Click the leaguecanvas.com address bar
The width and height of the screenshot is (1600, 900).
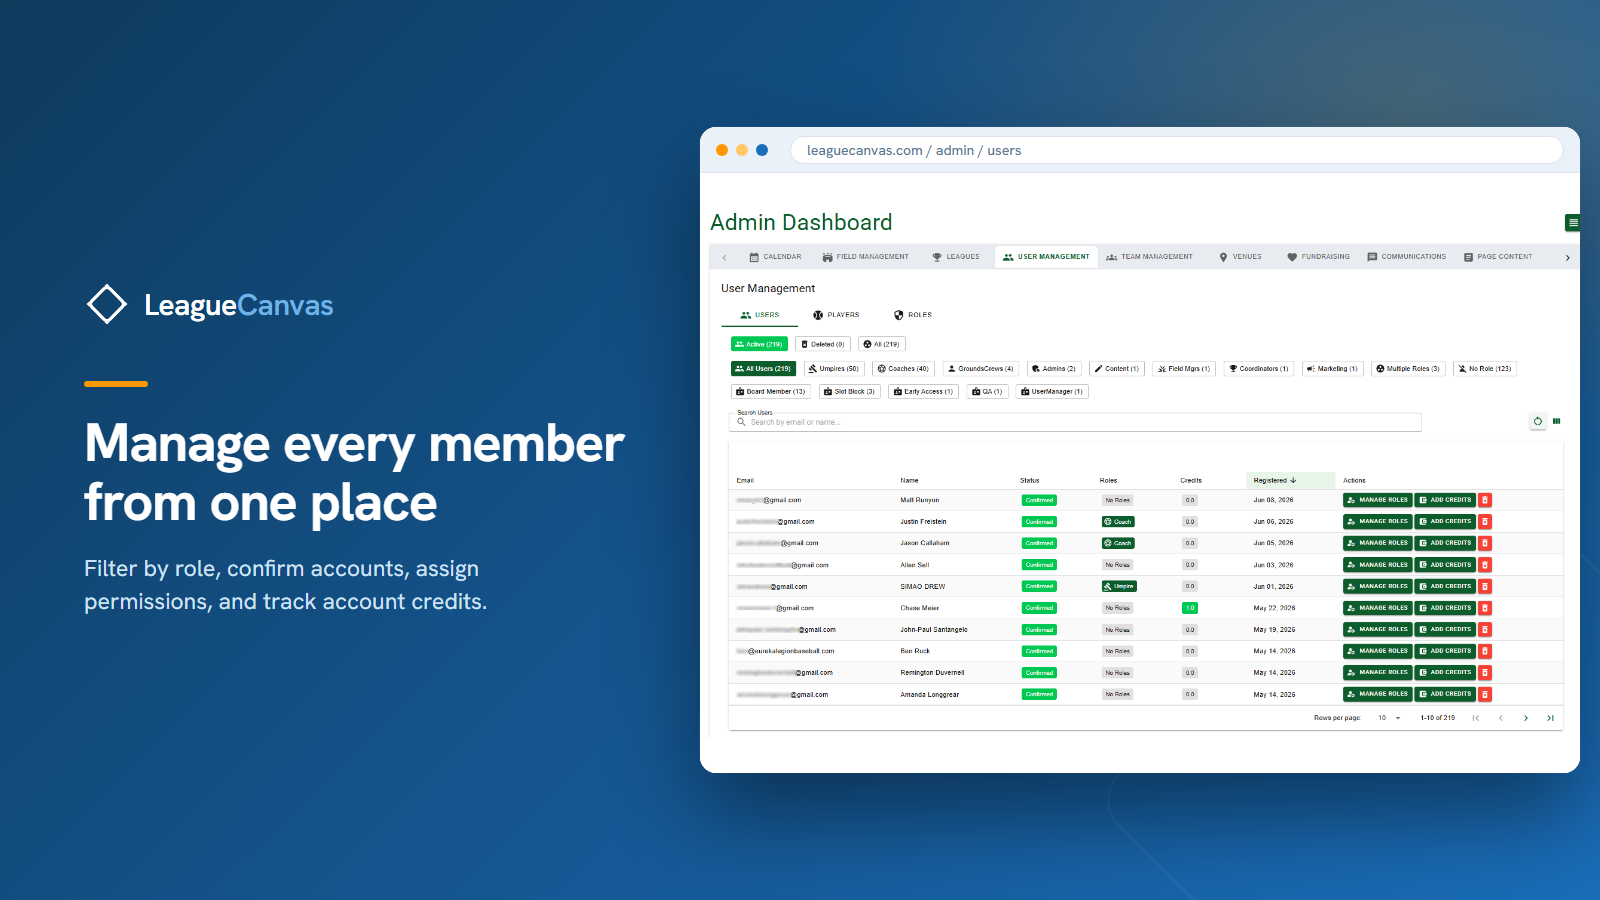(1177, 150)
